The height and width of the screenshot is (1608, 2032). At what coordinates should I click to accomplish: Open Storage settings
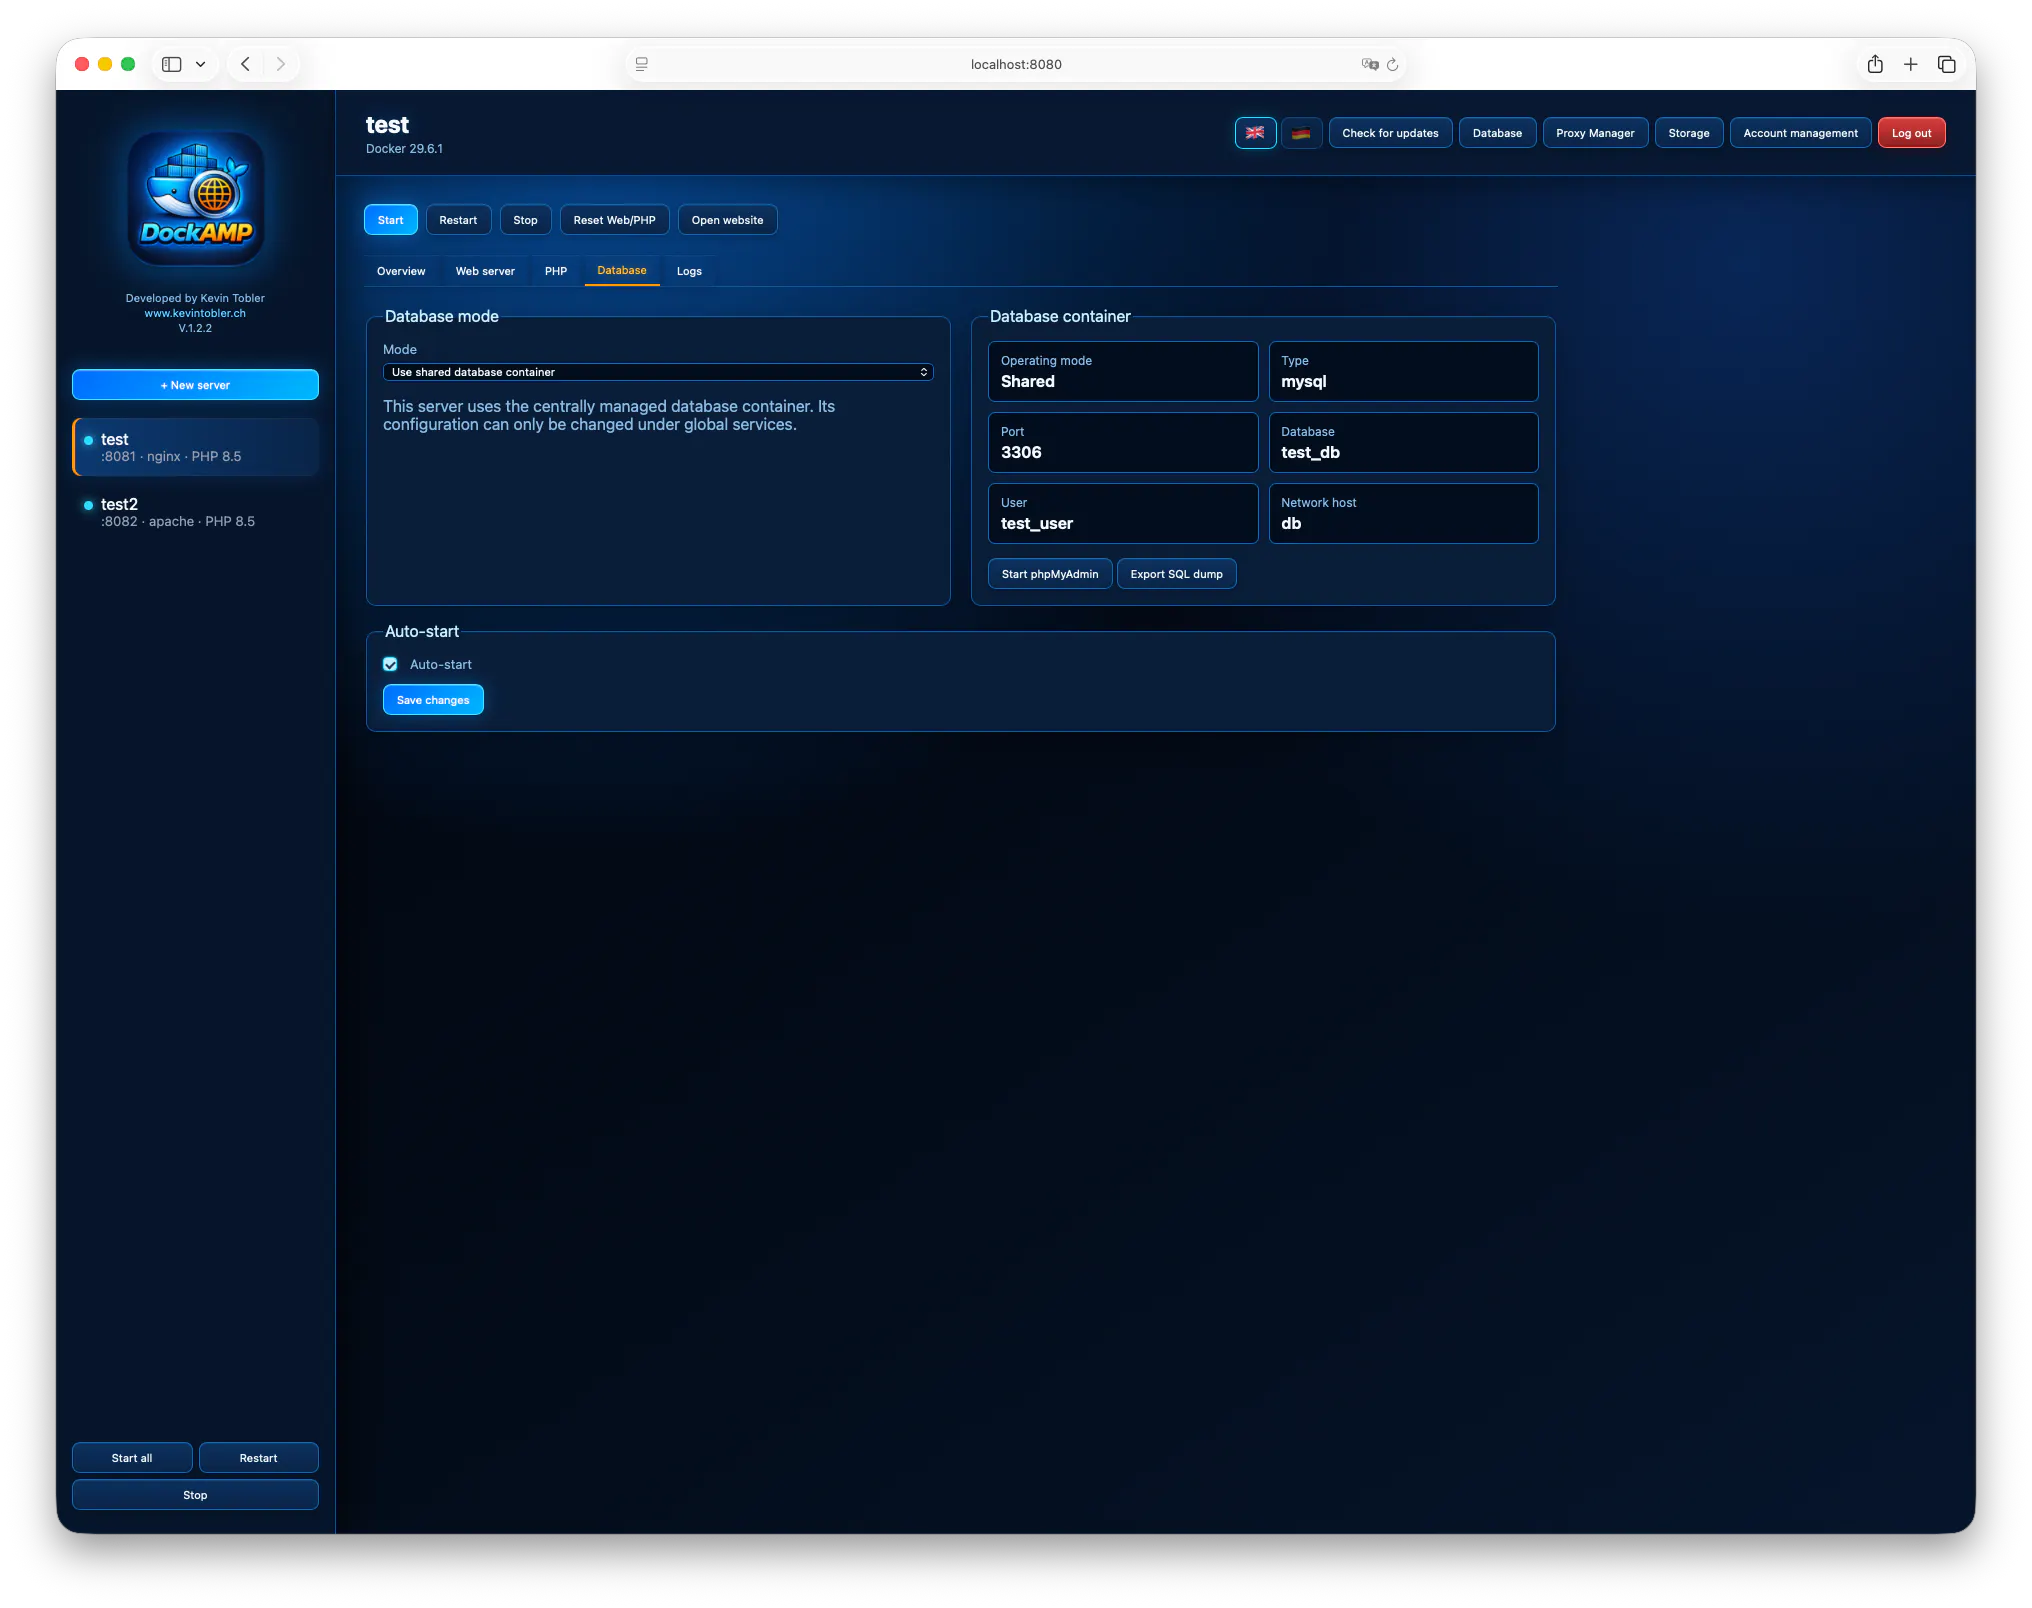tap(1689, 133)
